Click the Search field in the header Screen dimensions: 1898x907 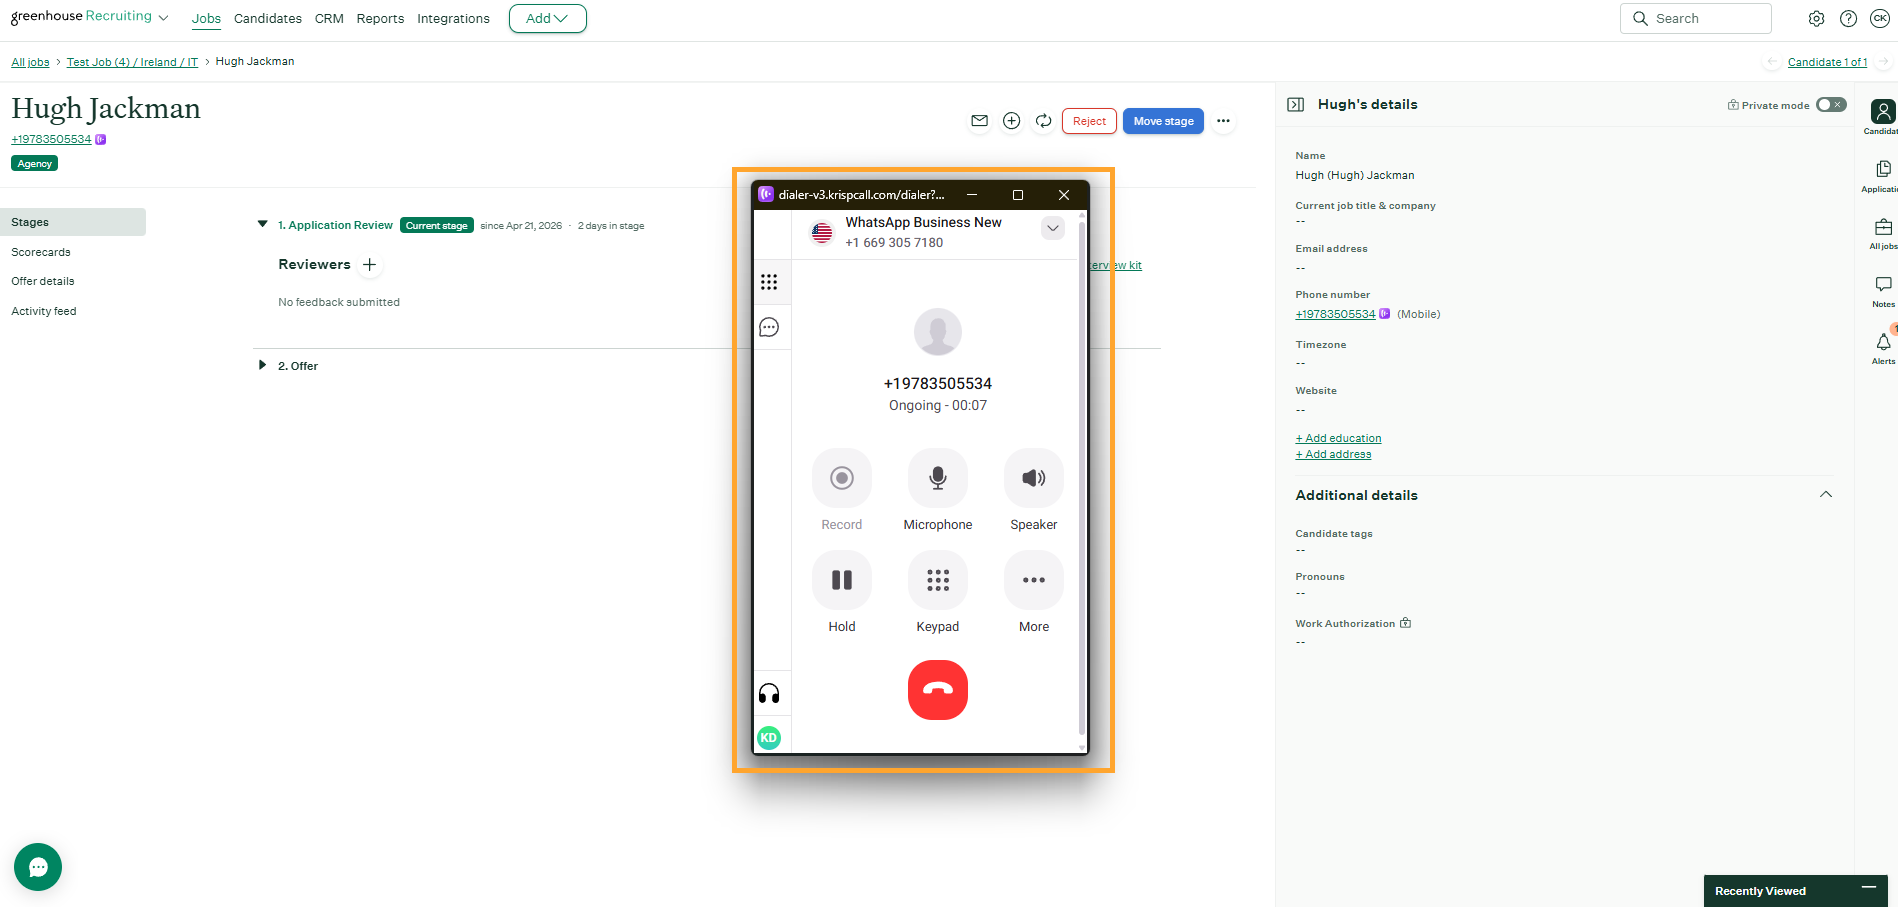point(1695,18)
